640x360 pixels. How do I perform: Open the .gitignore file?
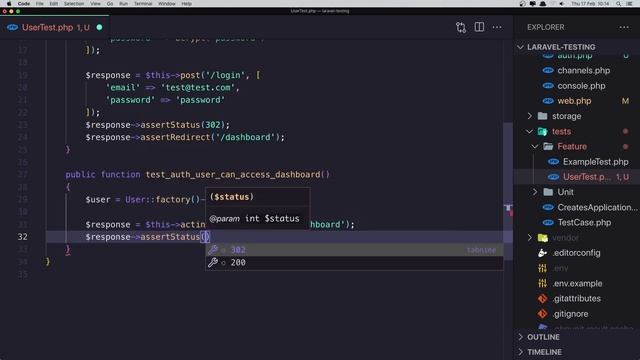coord(570,314)
